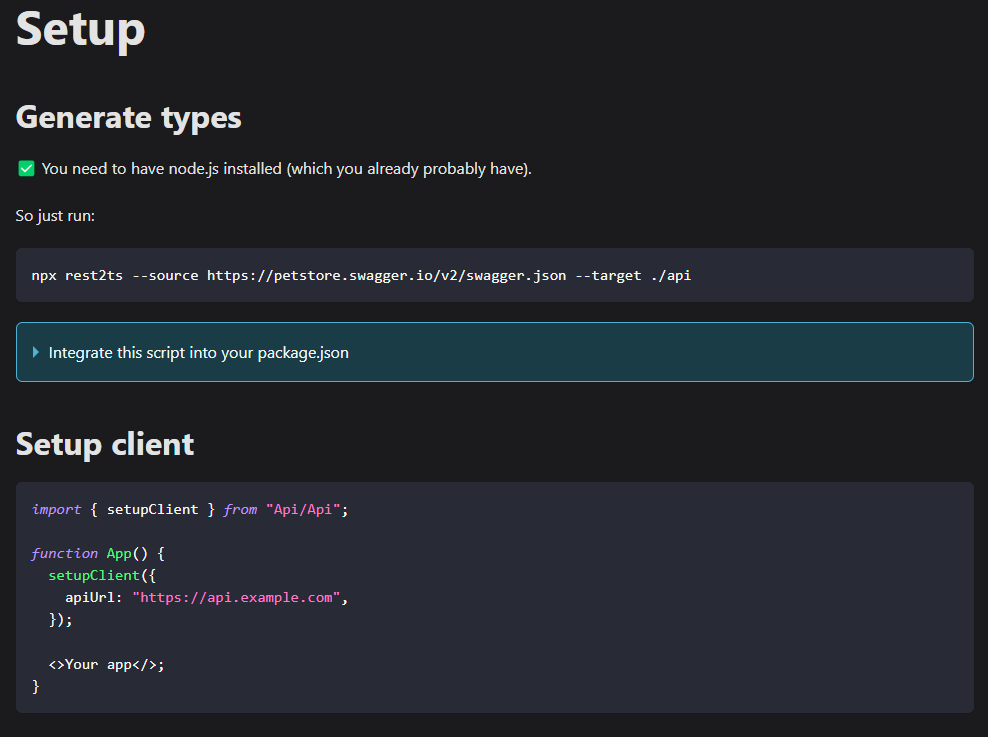
Task: Click the '<>Your app</>' JSX line
Action: click(x=106, y=664)
